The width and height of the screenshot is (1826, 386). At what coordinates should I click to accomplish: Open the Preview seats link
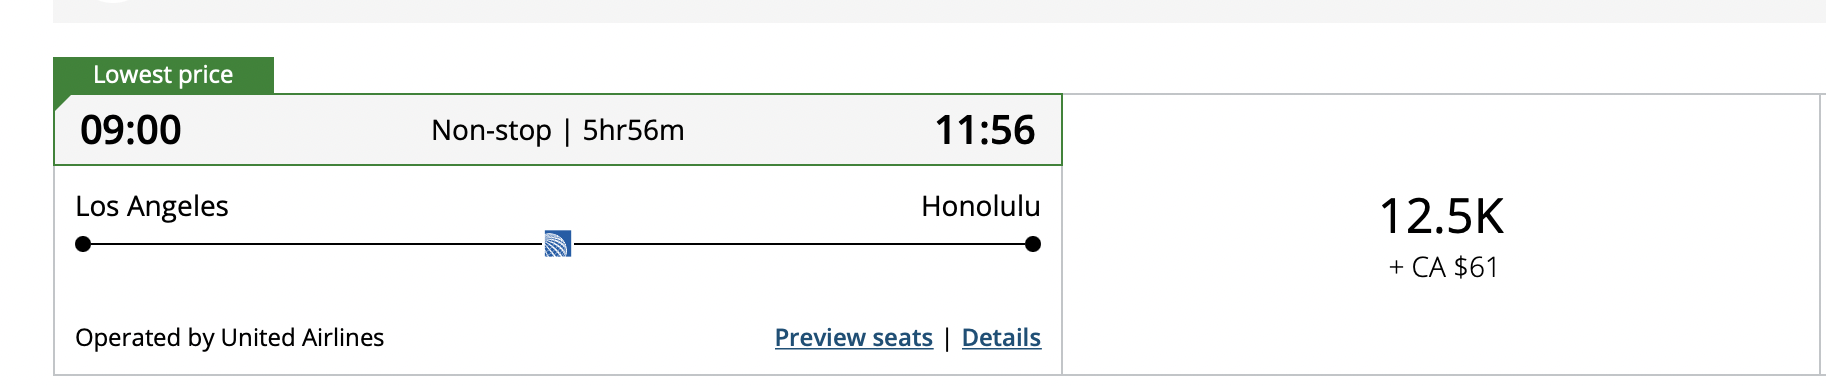[854, 338]
